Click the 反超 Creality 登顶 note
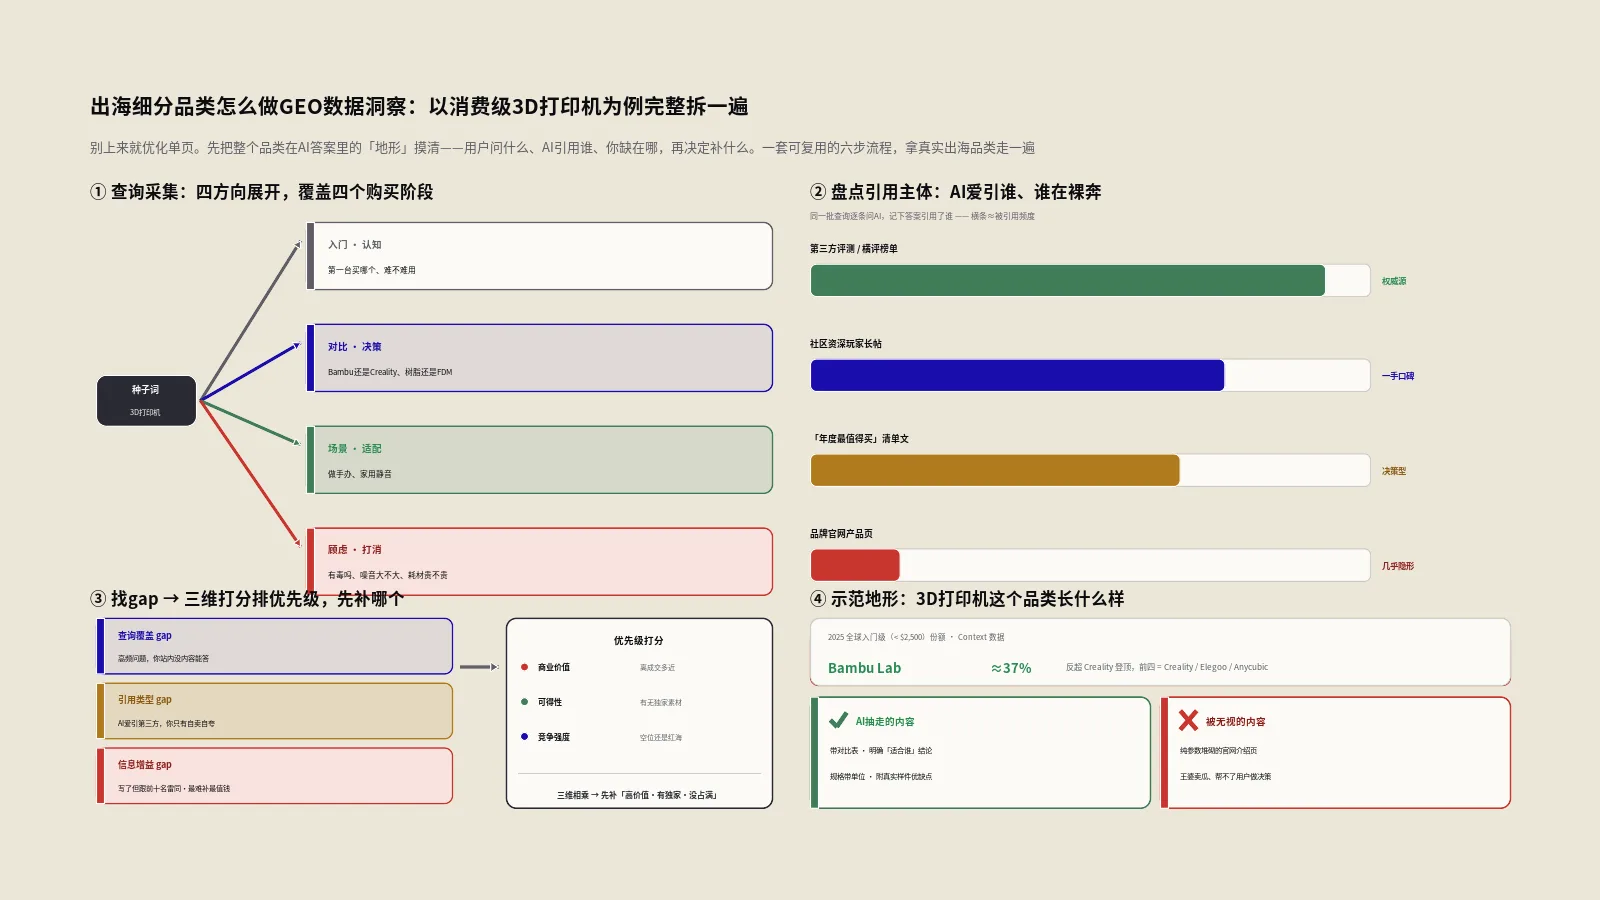The width and height of the screenshot is (1600, 900). pos(1167,667)
